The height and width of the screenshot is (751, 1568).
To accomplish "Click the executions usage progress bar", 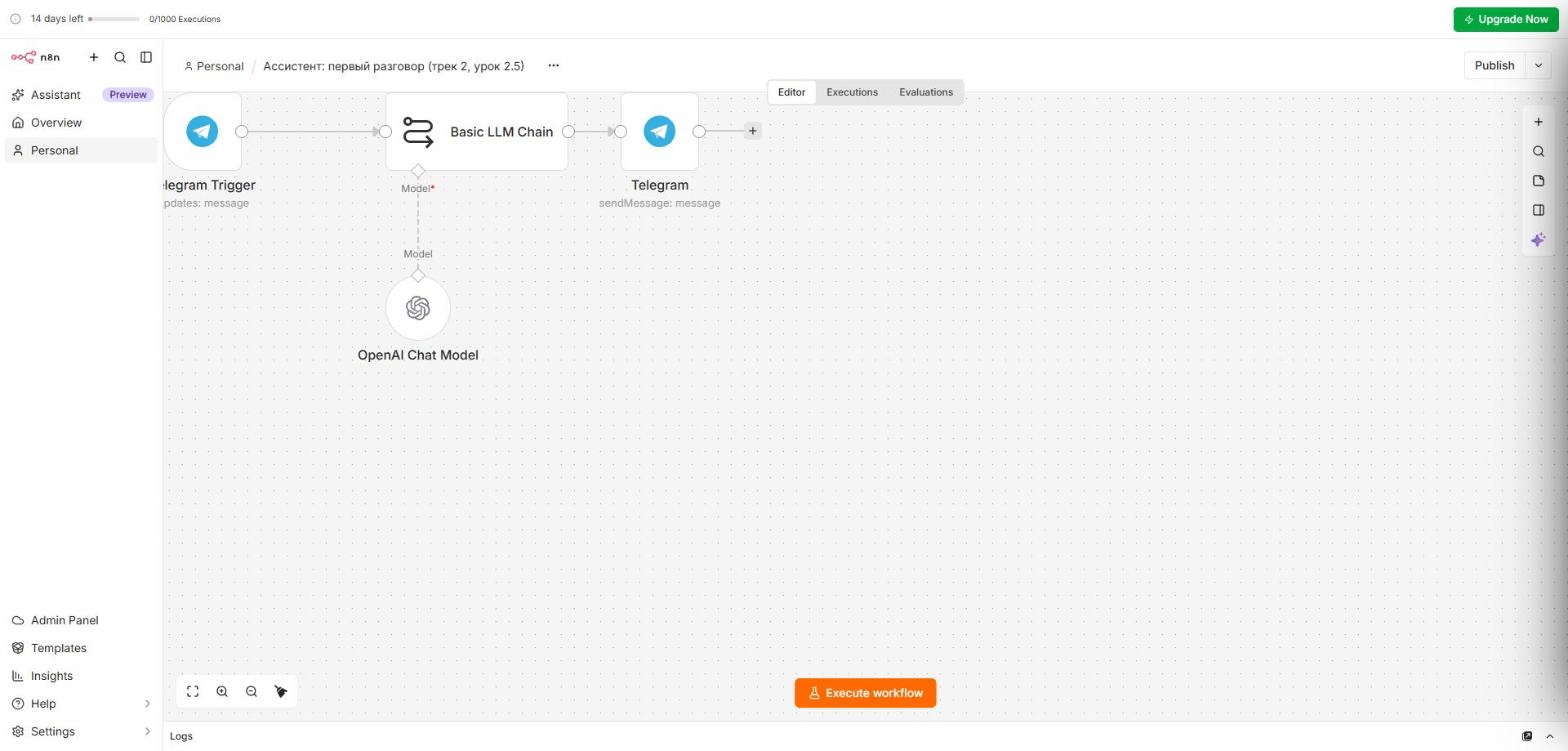I will pyautogui.click(x=114, y=19).
